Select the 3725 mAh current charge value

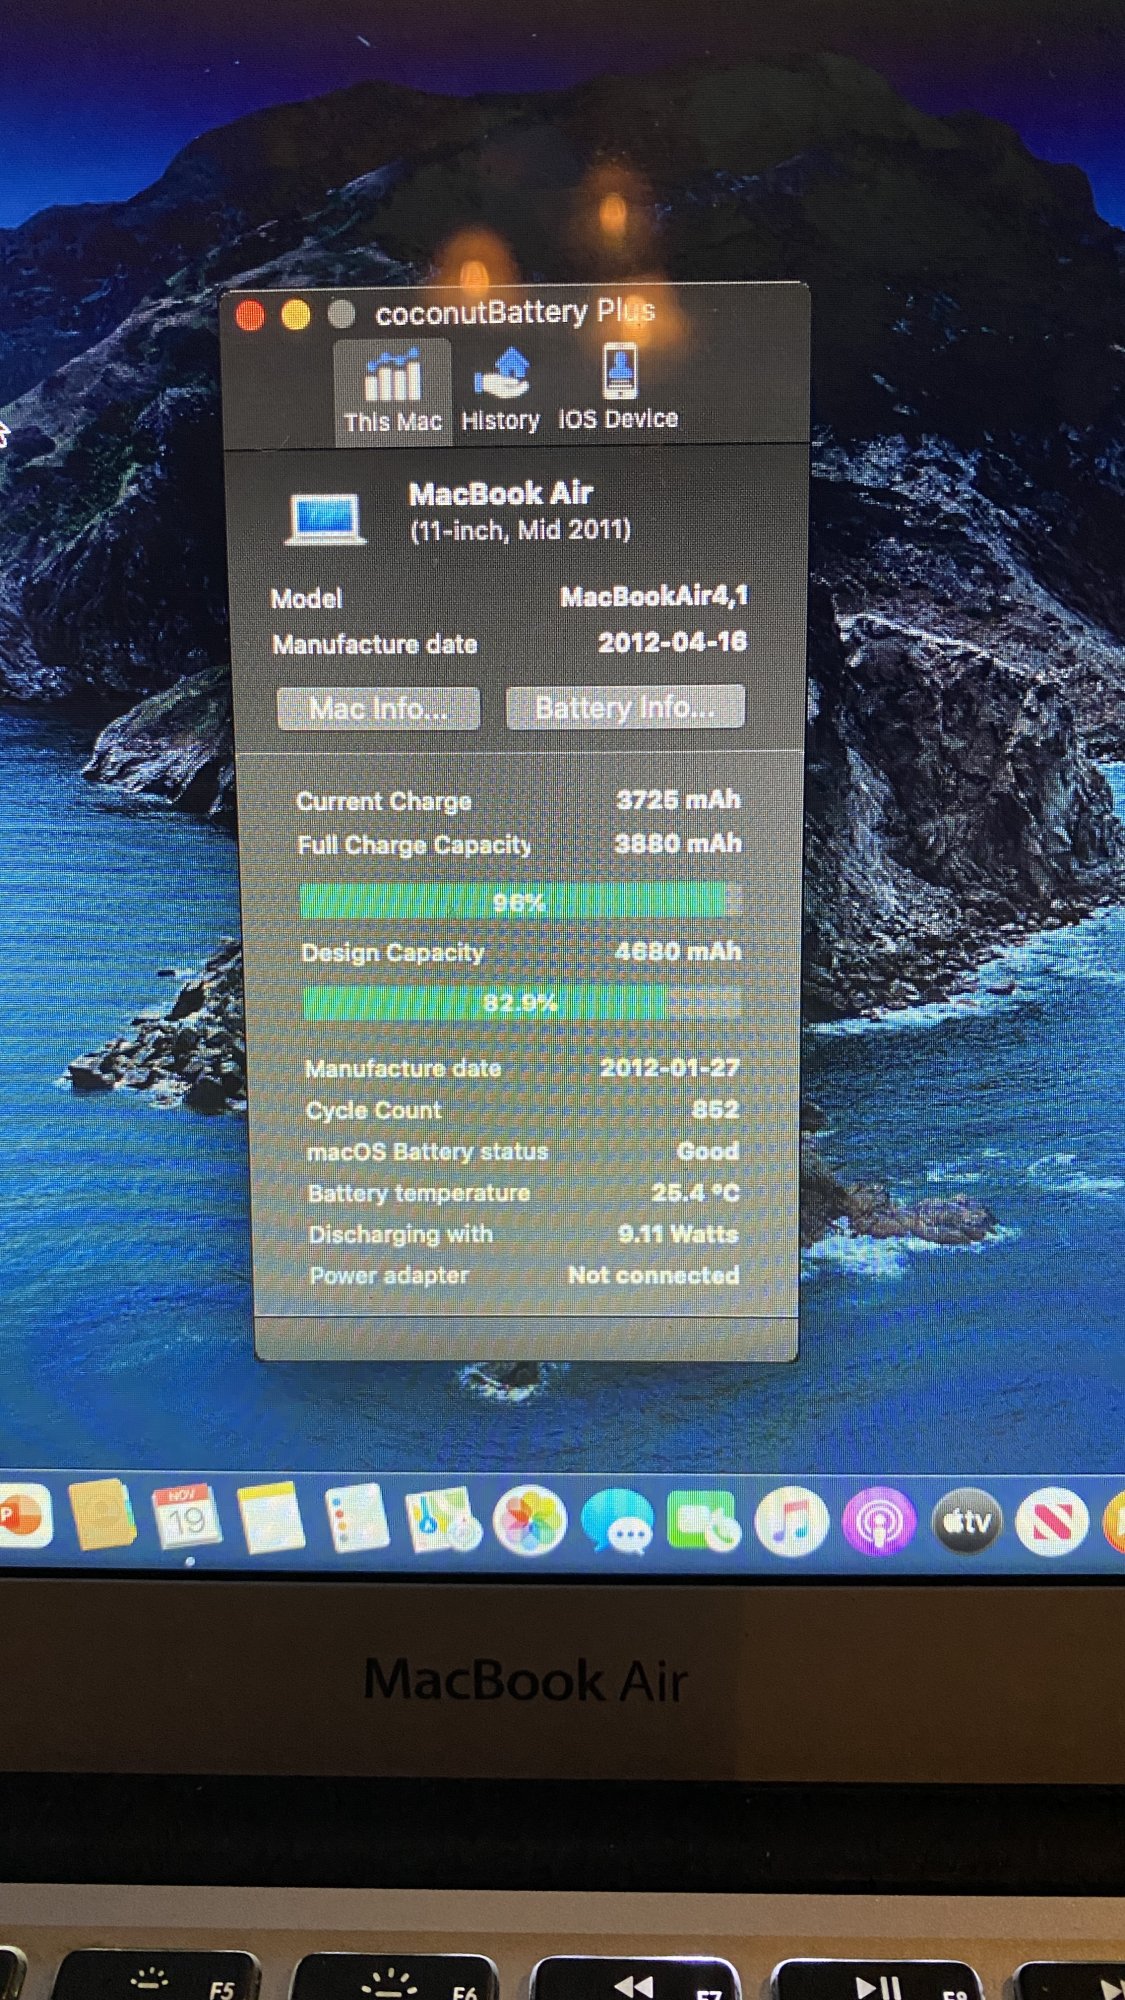click(x=678, y=800)
